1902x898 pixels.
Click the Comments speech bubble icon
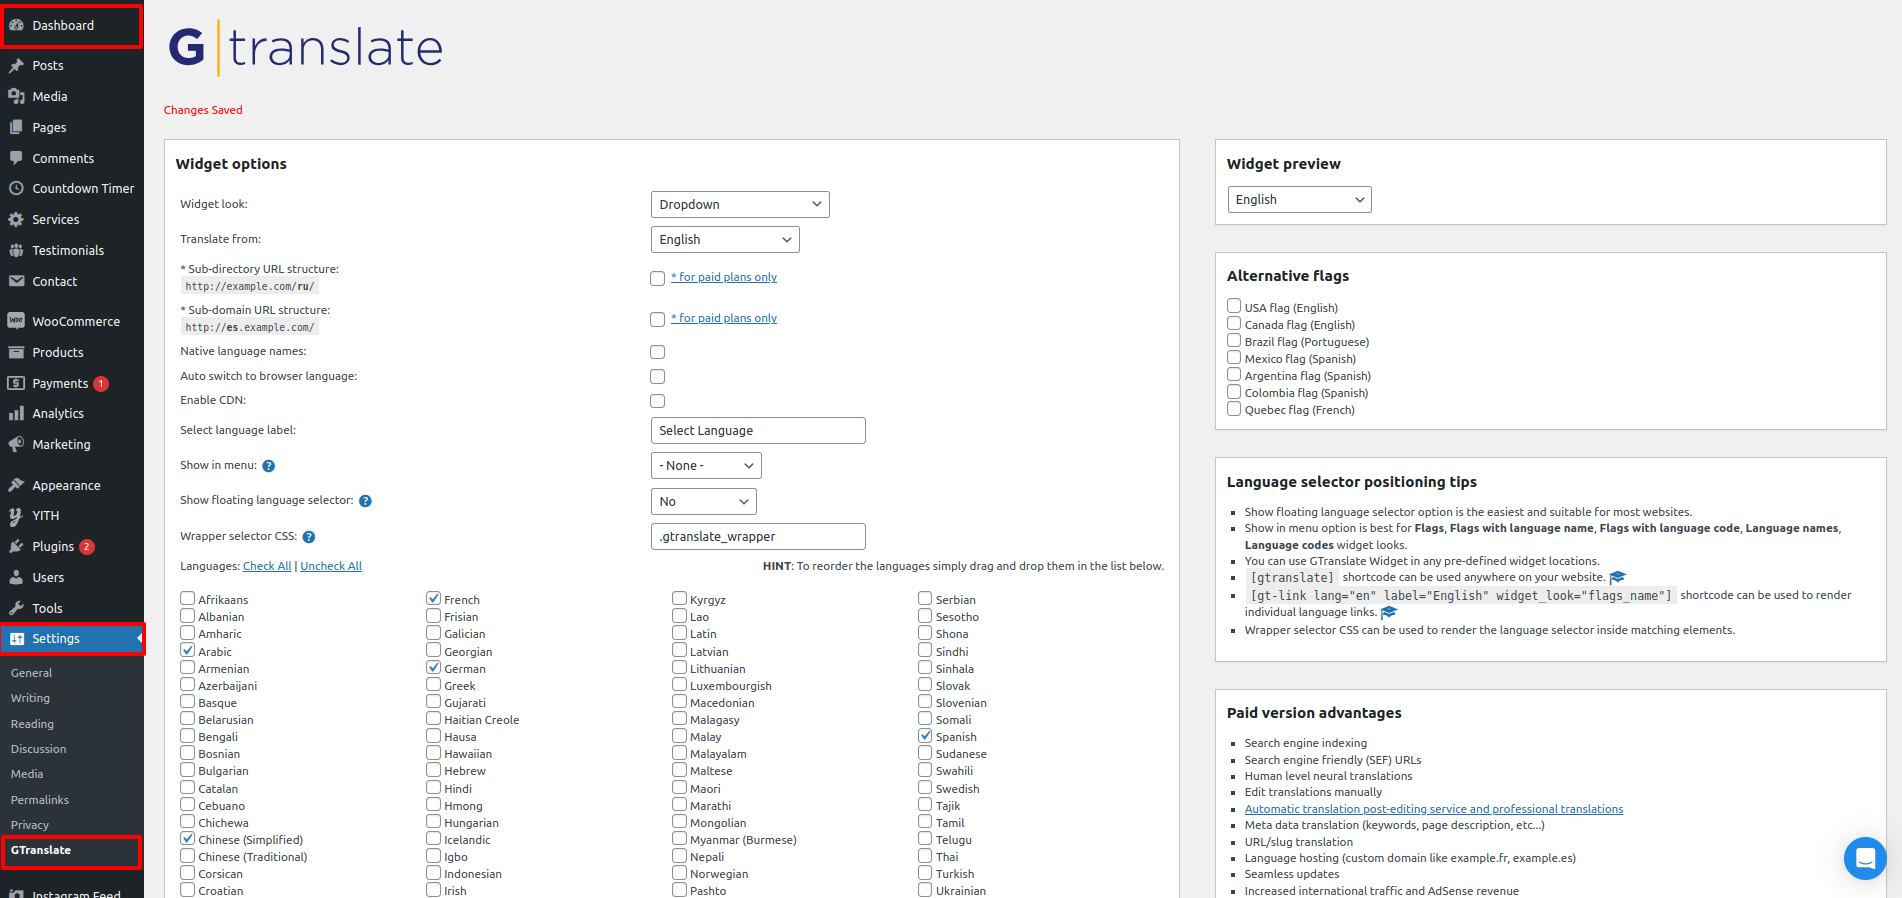[16, 158]
